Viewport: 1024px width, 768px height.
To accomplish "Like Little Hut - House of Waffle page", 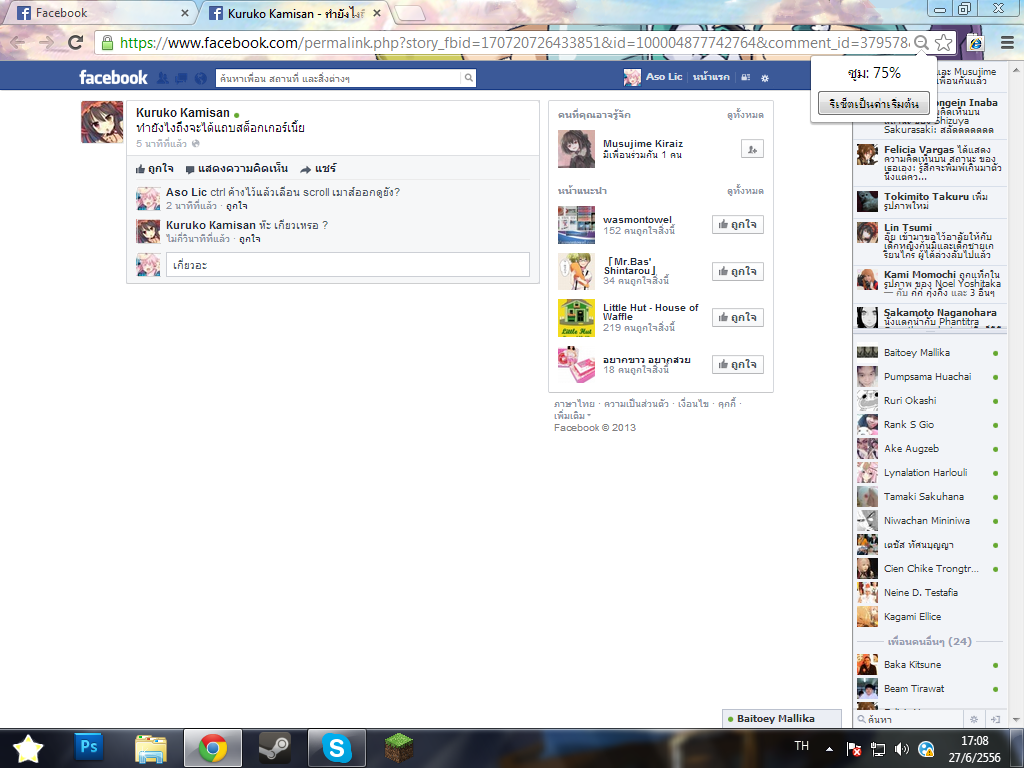I will 738,317.
